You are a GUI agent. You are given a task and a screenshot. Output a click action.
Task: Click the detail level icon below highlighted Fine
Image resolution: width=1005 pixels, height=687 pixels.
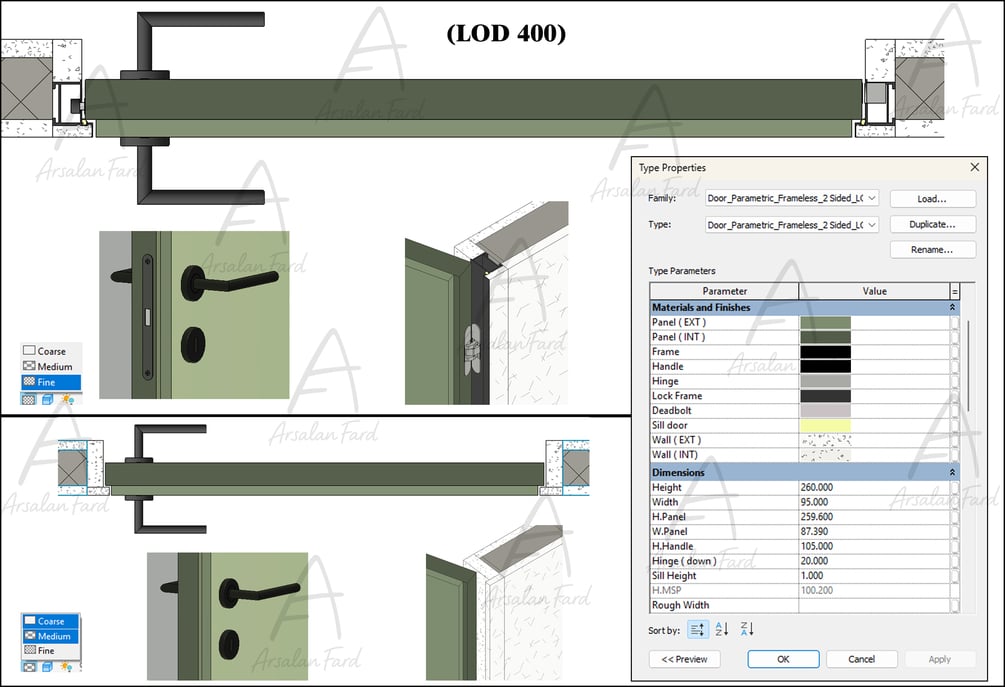29,399
